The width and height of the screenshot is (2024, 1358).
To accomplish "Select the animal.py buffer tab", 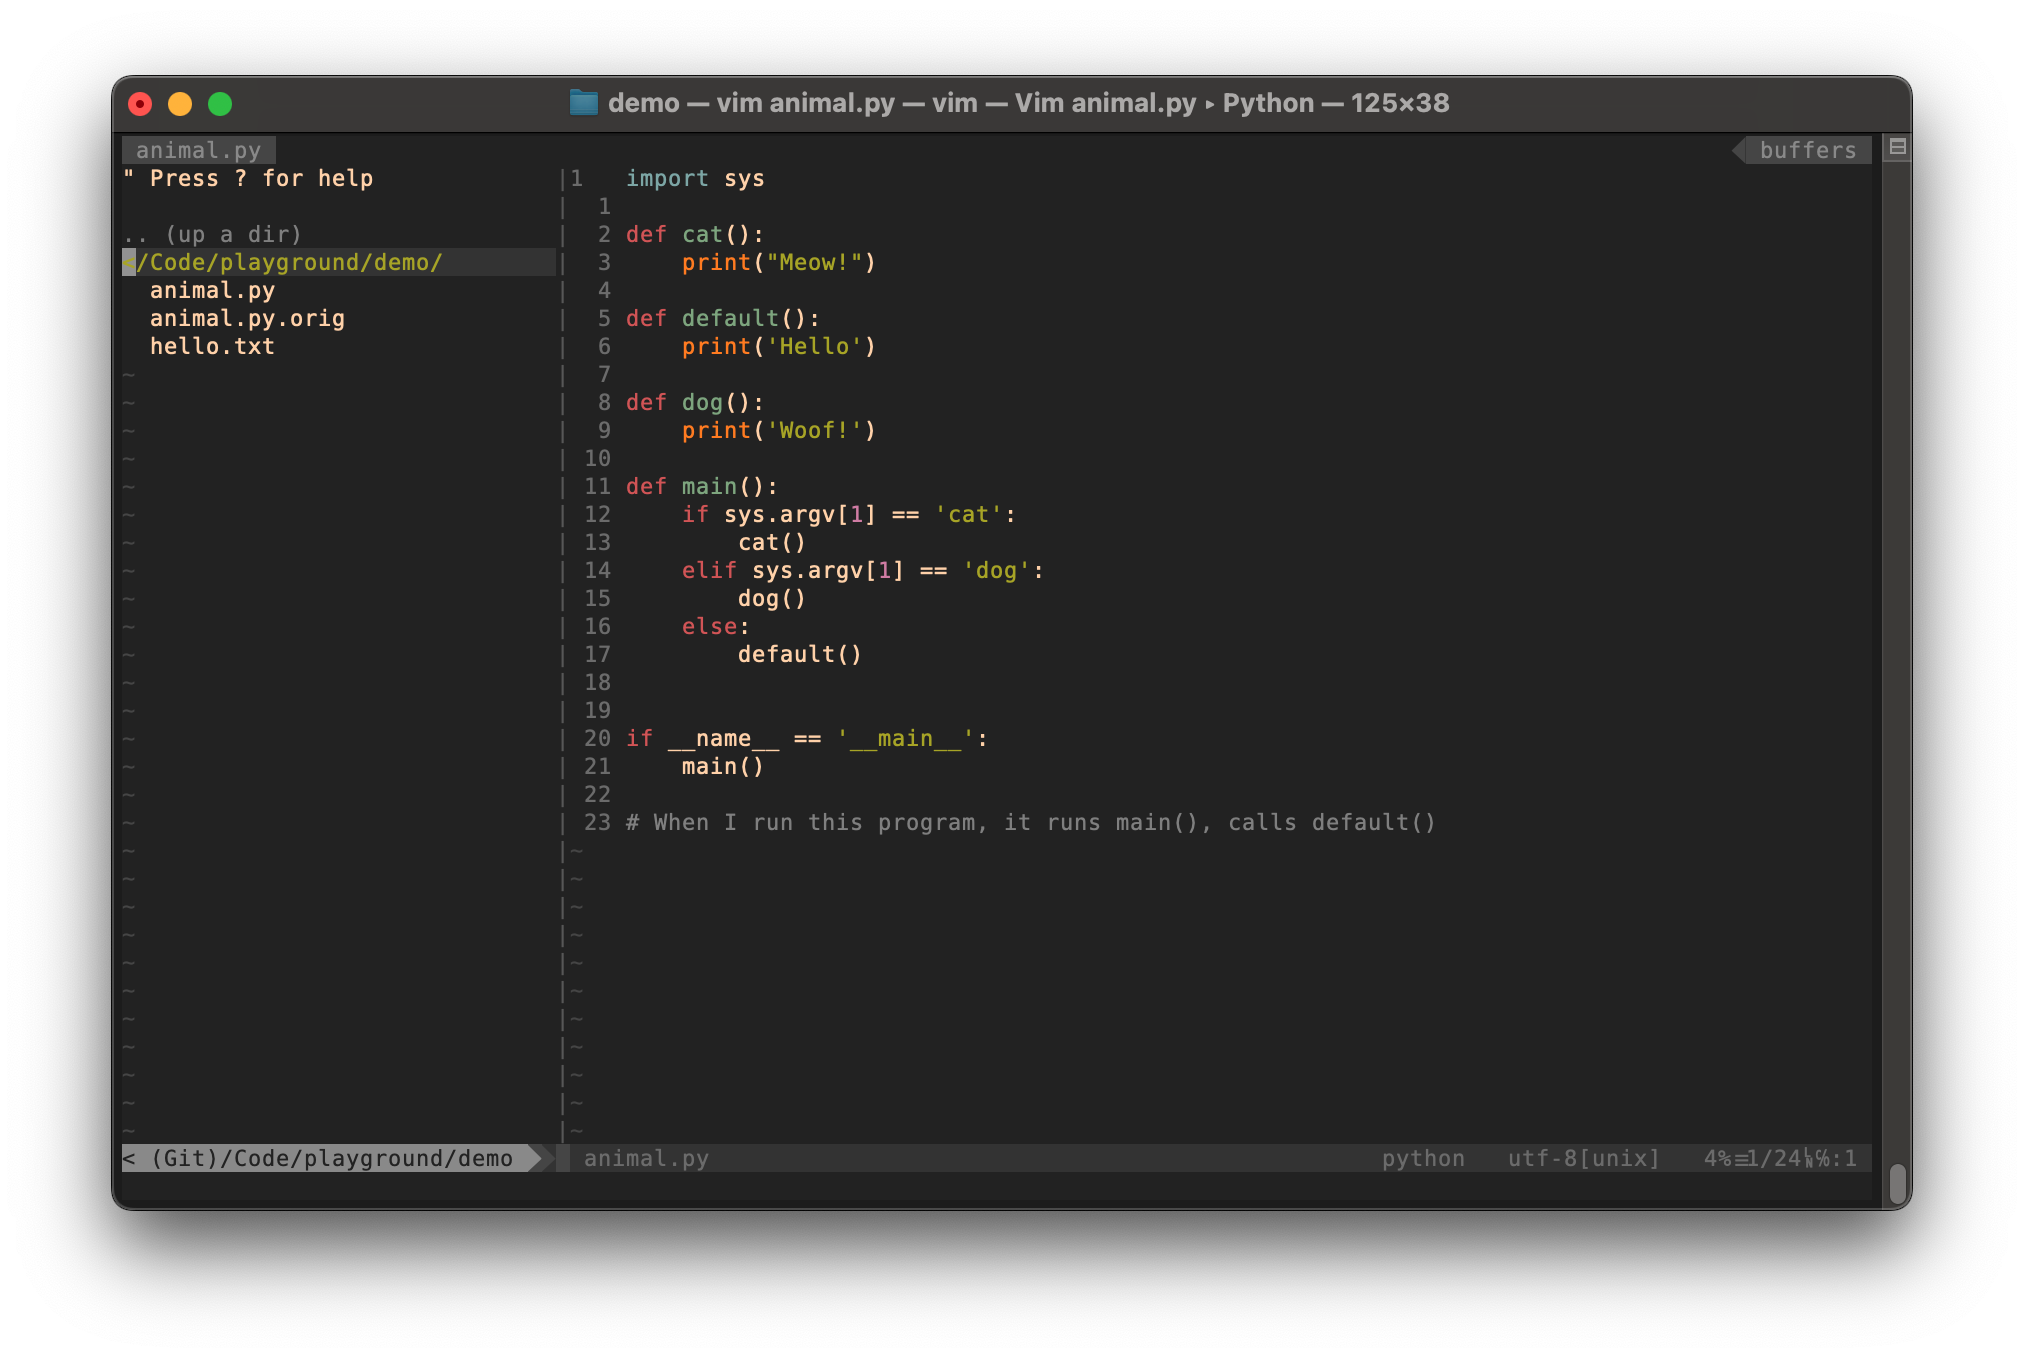I will tap(198, 150).
